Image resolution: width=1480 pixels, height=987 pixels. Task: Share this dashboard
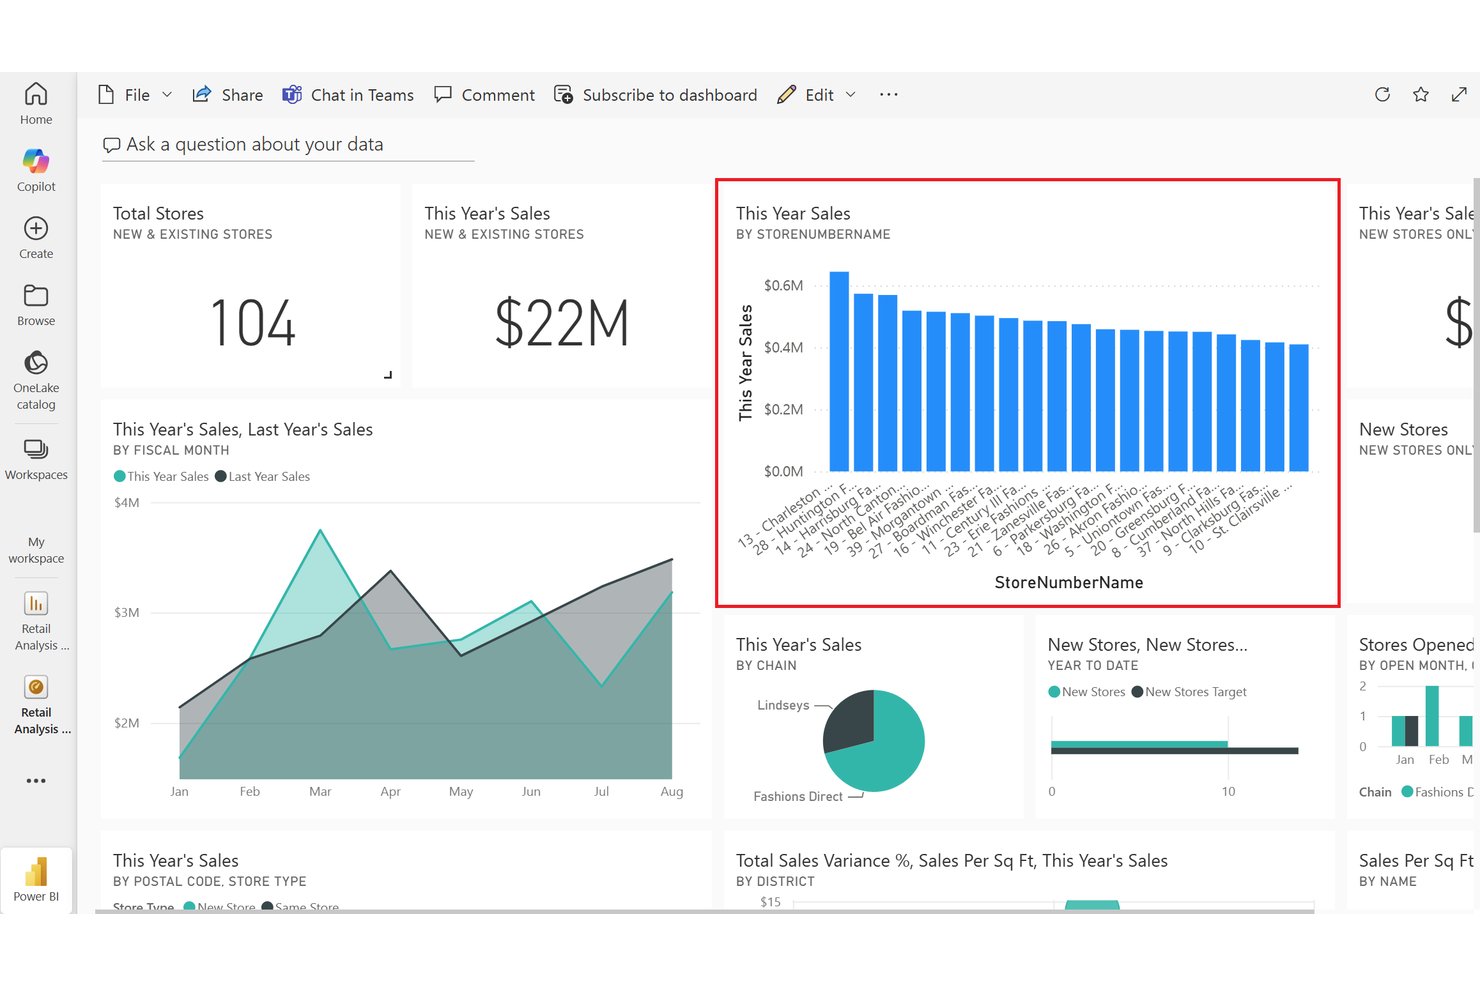click(x=228, y=95)
